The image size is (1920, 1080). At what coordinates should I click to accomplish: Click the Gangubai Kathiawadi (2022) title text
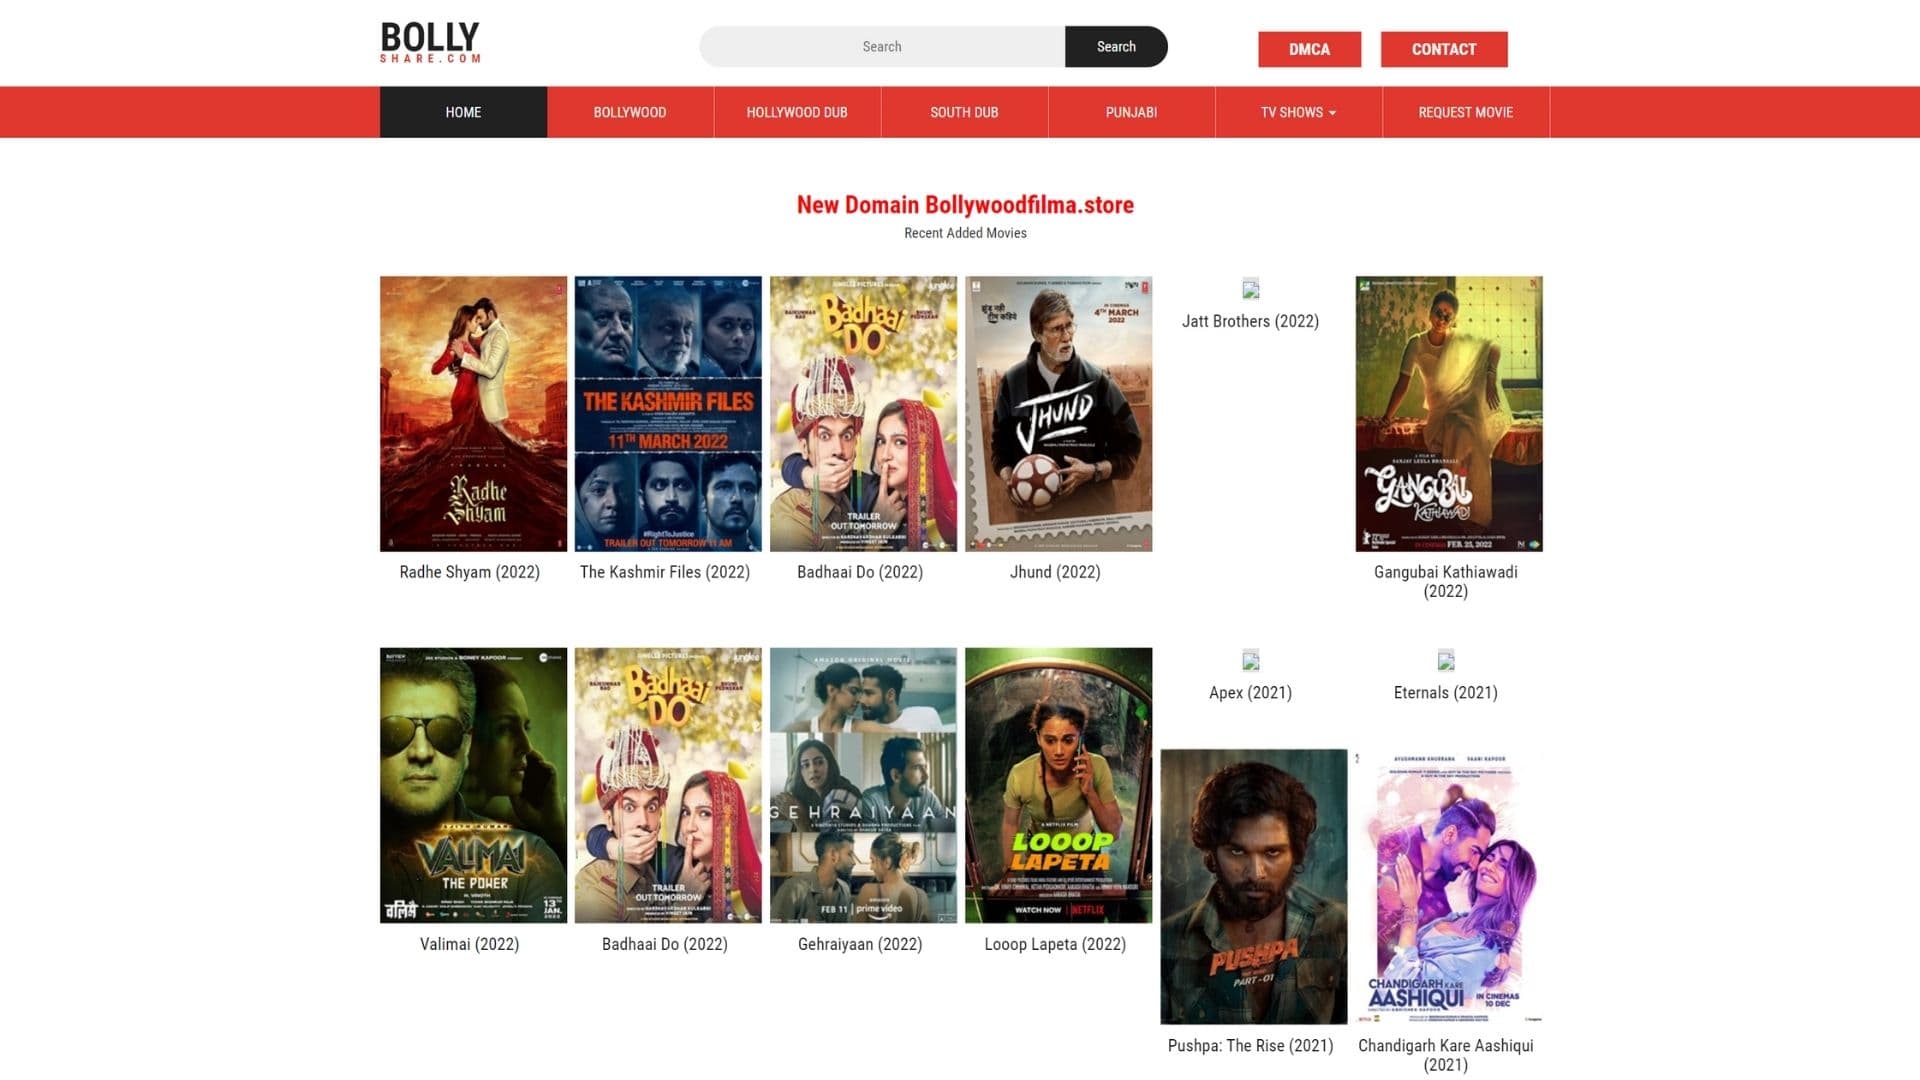[x=1446, y=581]
